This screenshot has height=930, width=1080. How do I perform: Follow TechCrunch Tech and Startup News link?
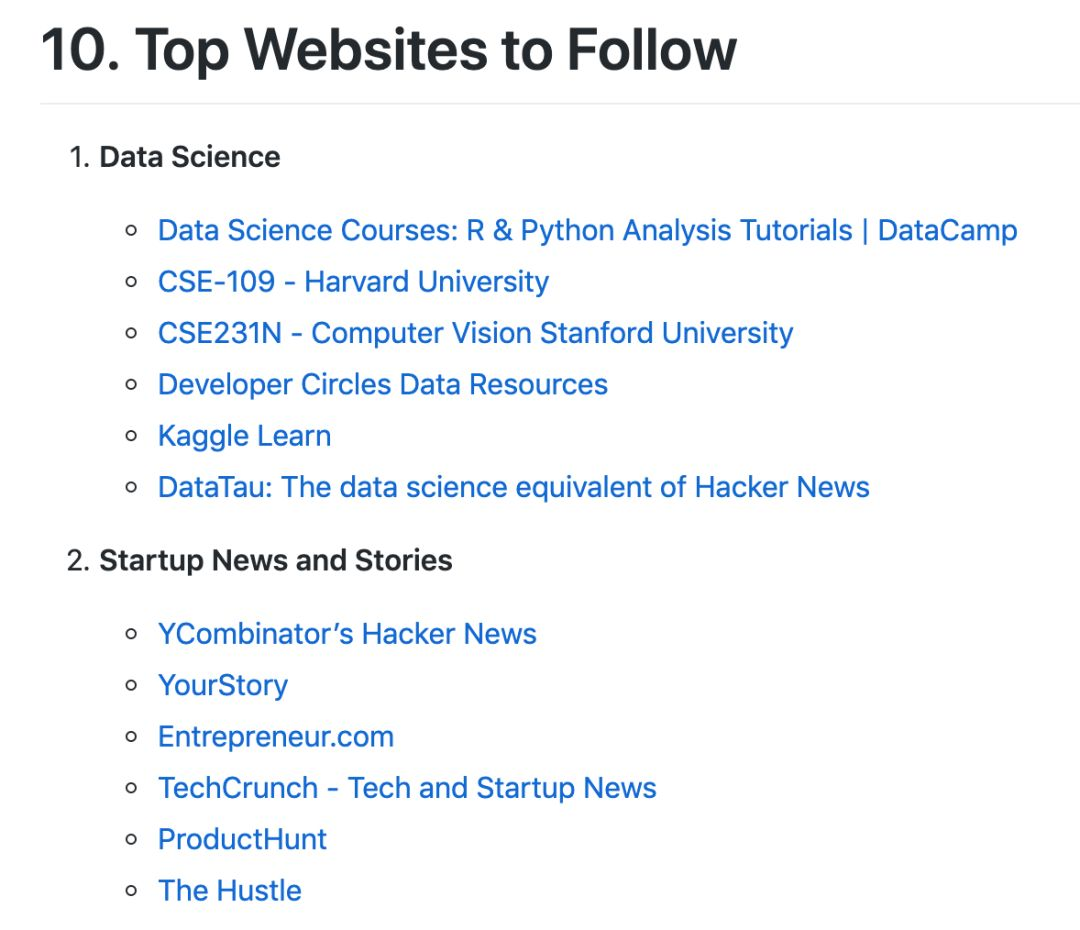click(407, 788)
